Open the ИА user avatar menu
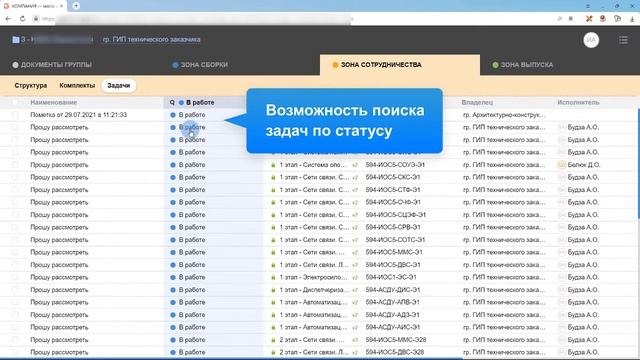The image size is (640, 360). pos(591,40)
